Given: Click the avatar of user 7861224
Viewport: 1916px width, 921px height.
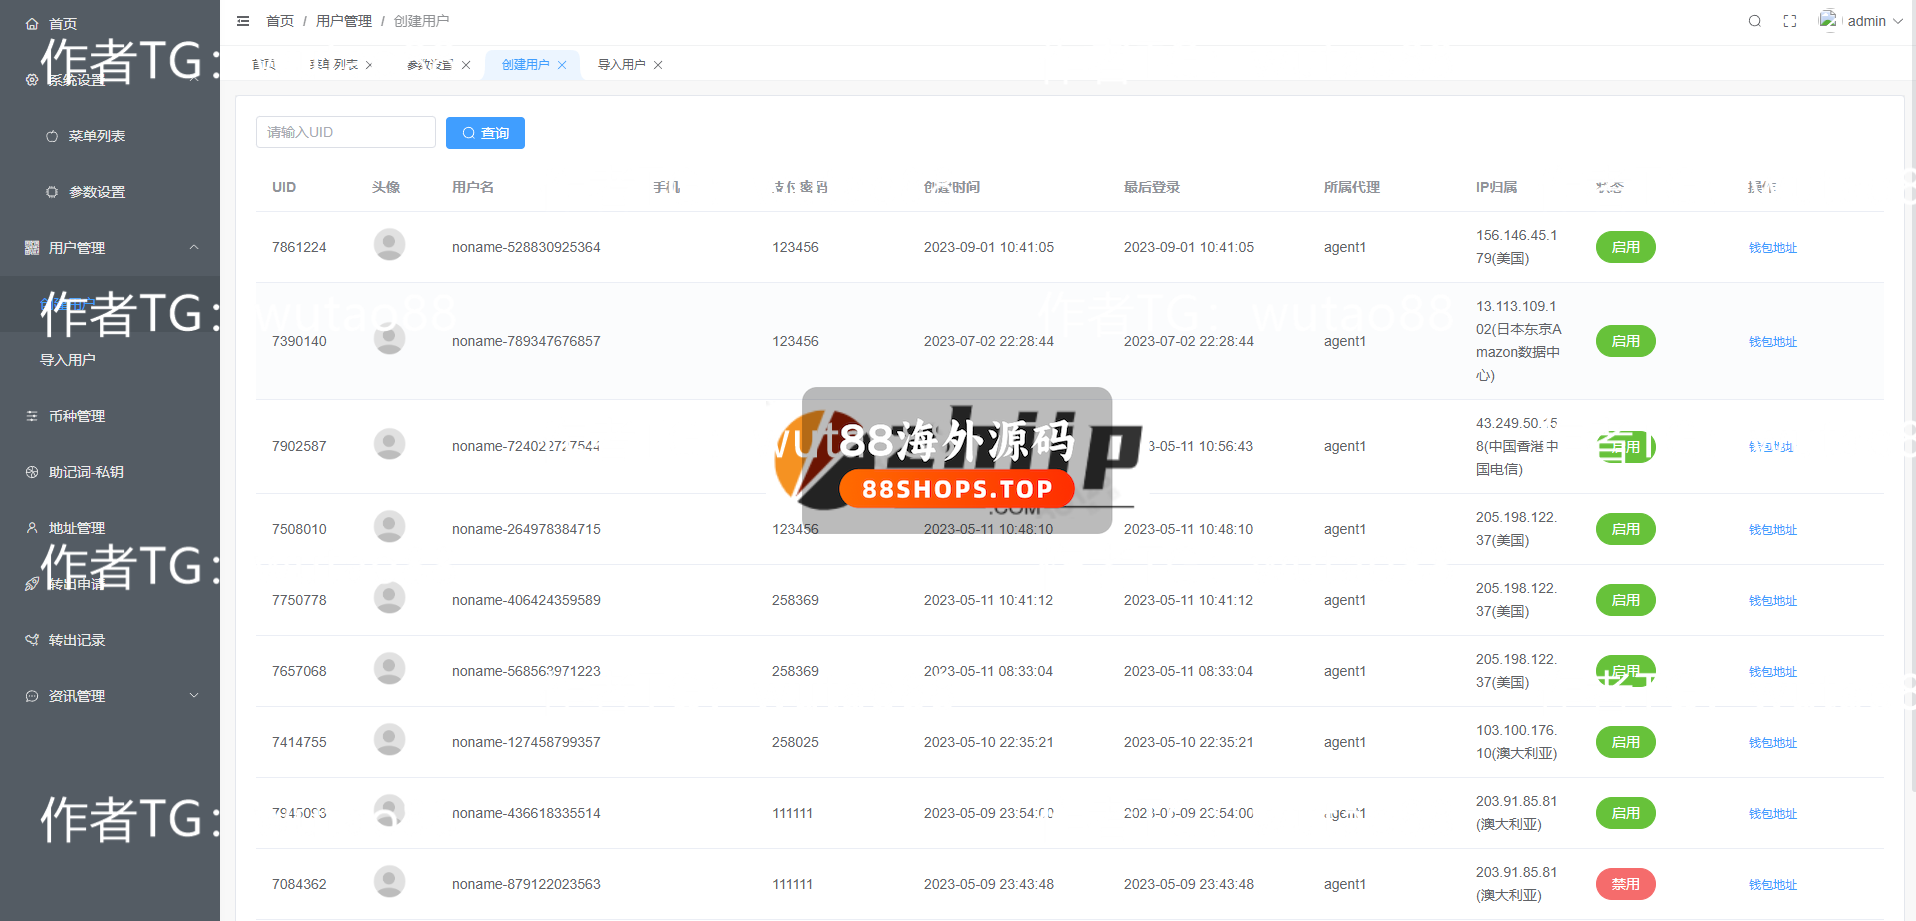Looking at the screenshot, I should 389,245.
